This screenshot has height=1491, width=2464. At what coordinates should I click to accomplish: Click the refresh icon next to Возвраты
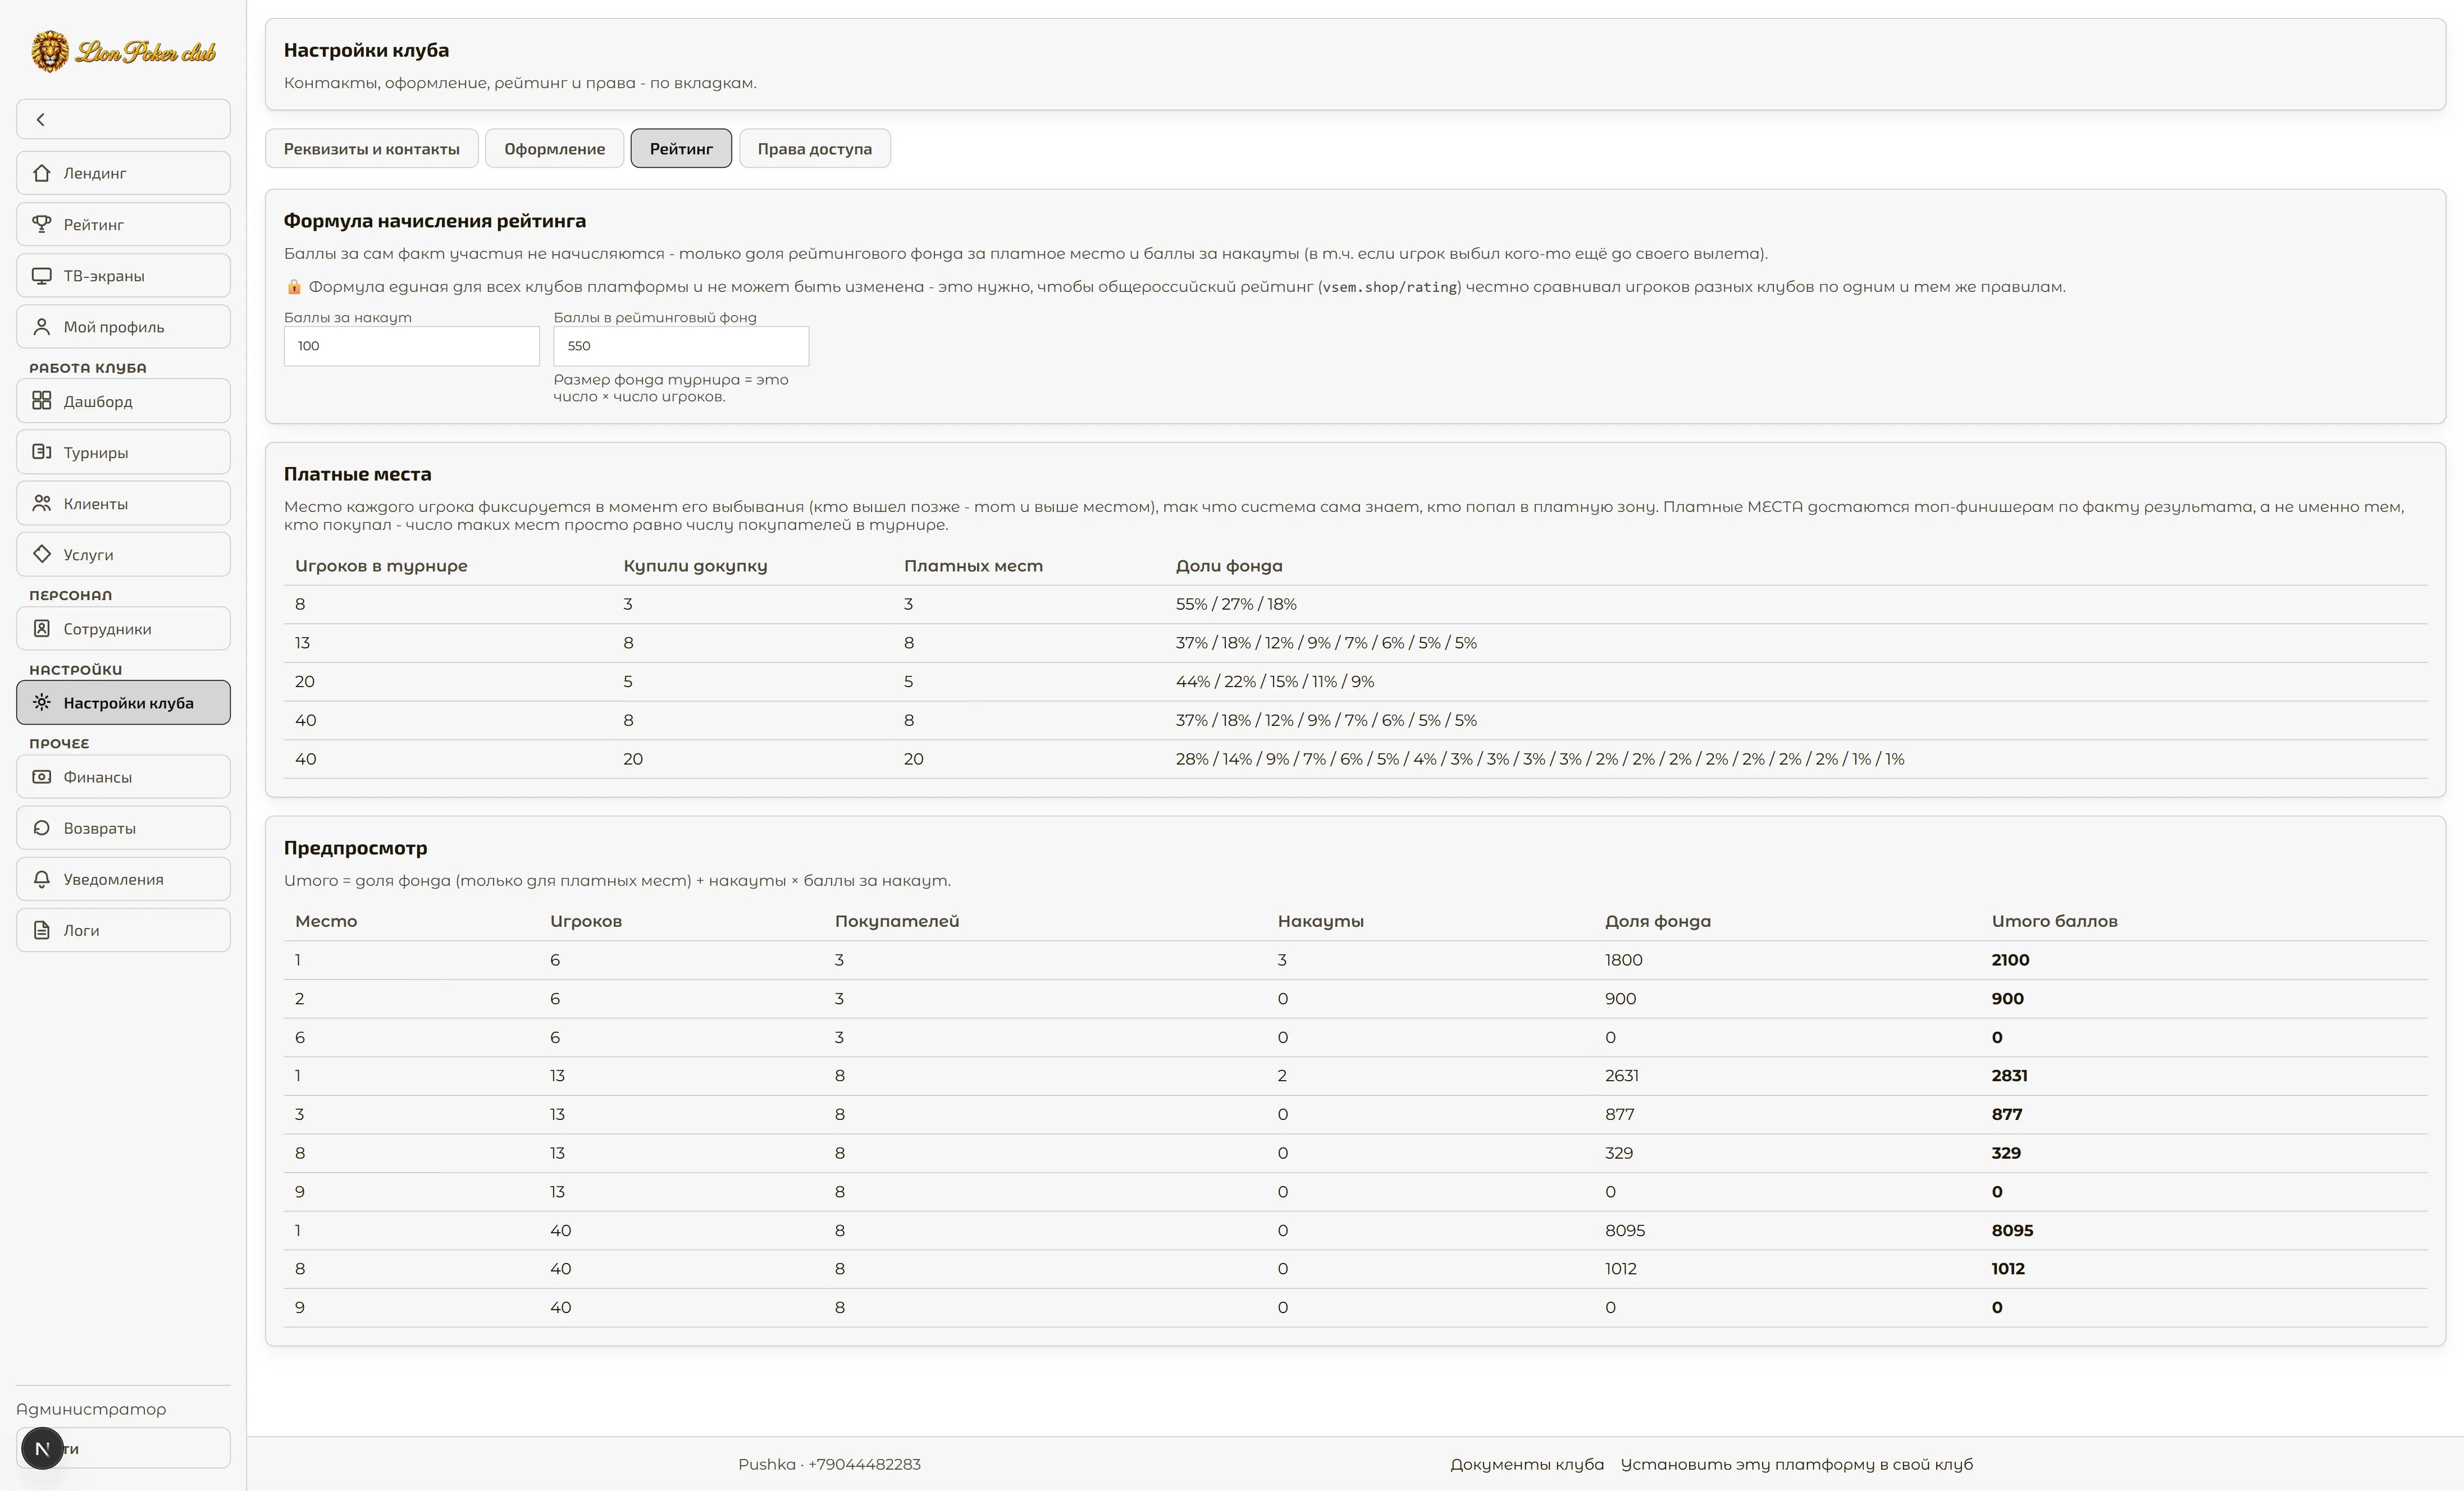pos(41,827)
